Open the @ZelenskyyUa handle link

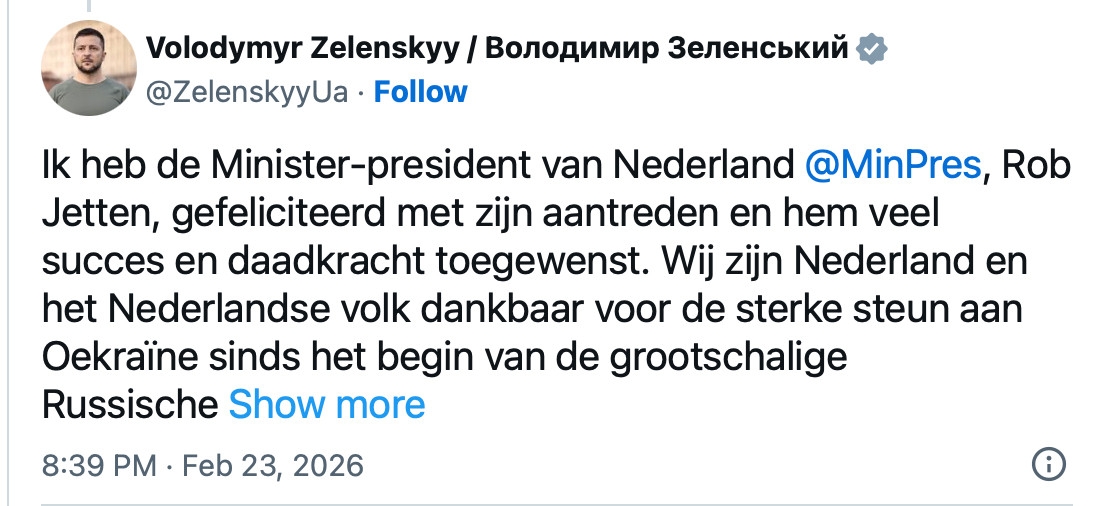click(x=248, y=92)
